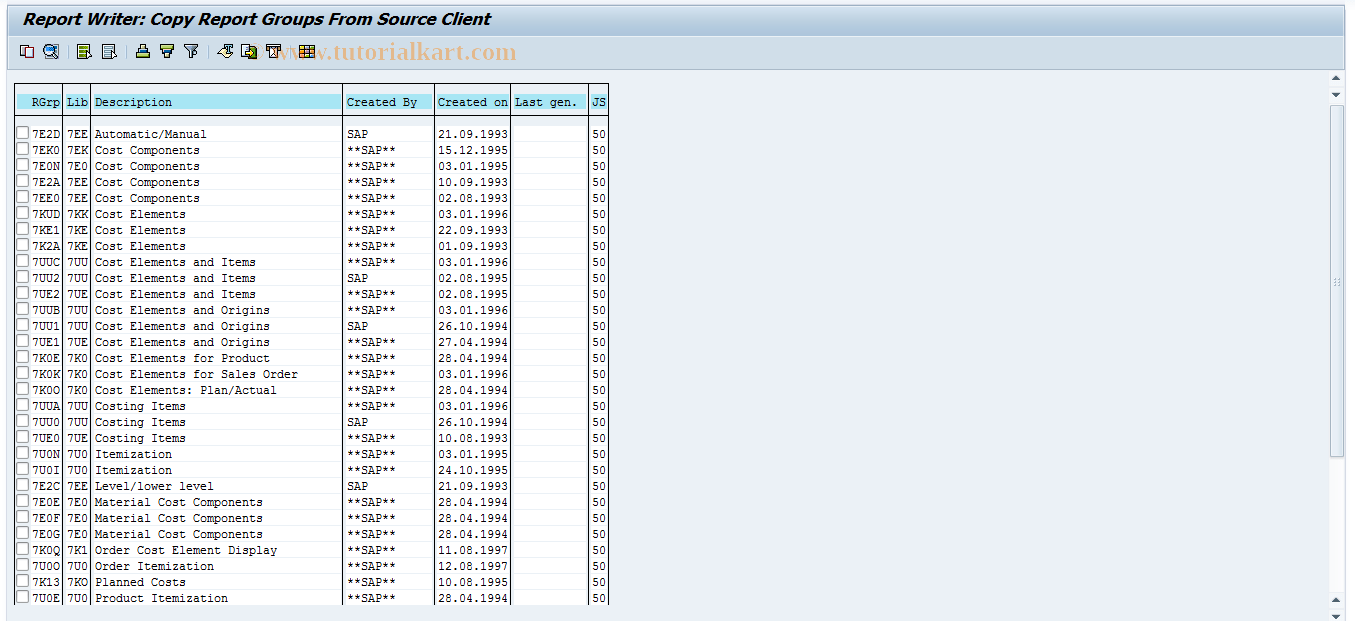Click the Description column header

point(214,101)
